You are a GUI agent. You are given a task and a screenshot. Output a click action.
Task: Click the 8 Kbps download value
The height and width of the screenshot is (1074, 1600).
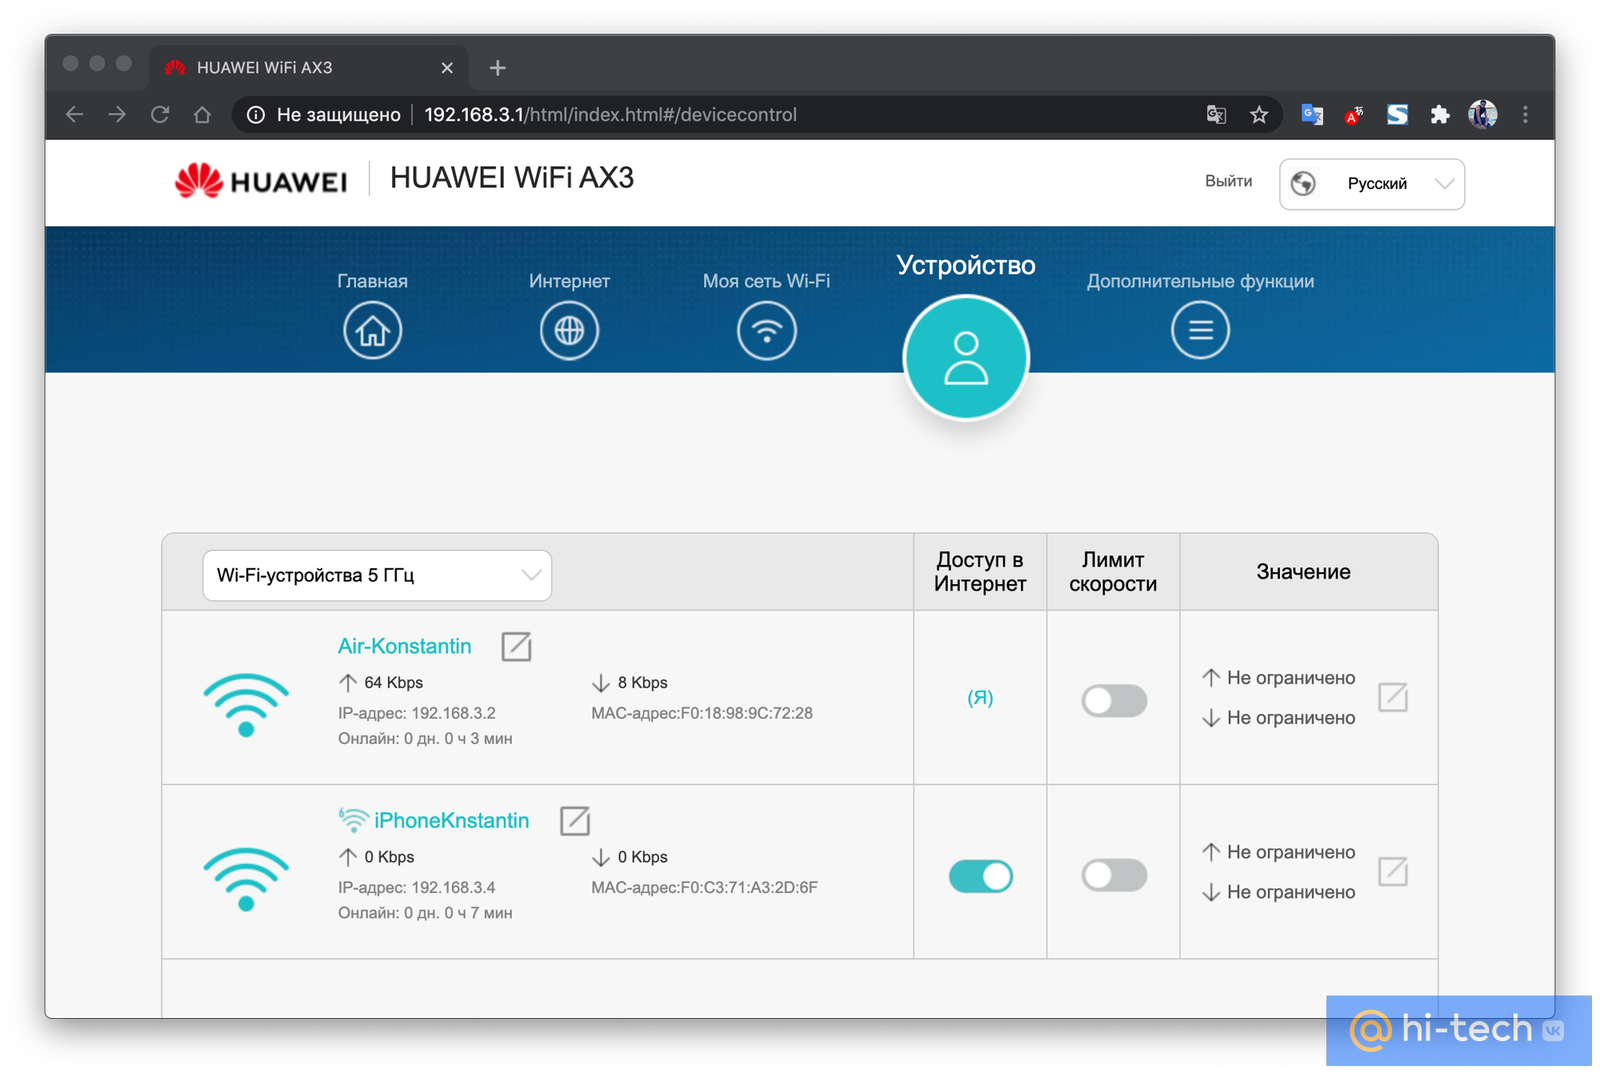tap(642, 683)
